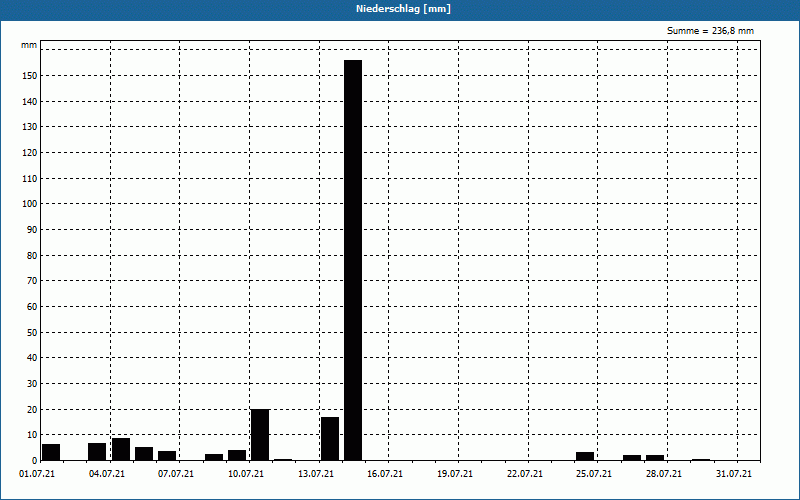Click the small bar just before 25.07.21
800x500 pixels.
(585, 457)
